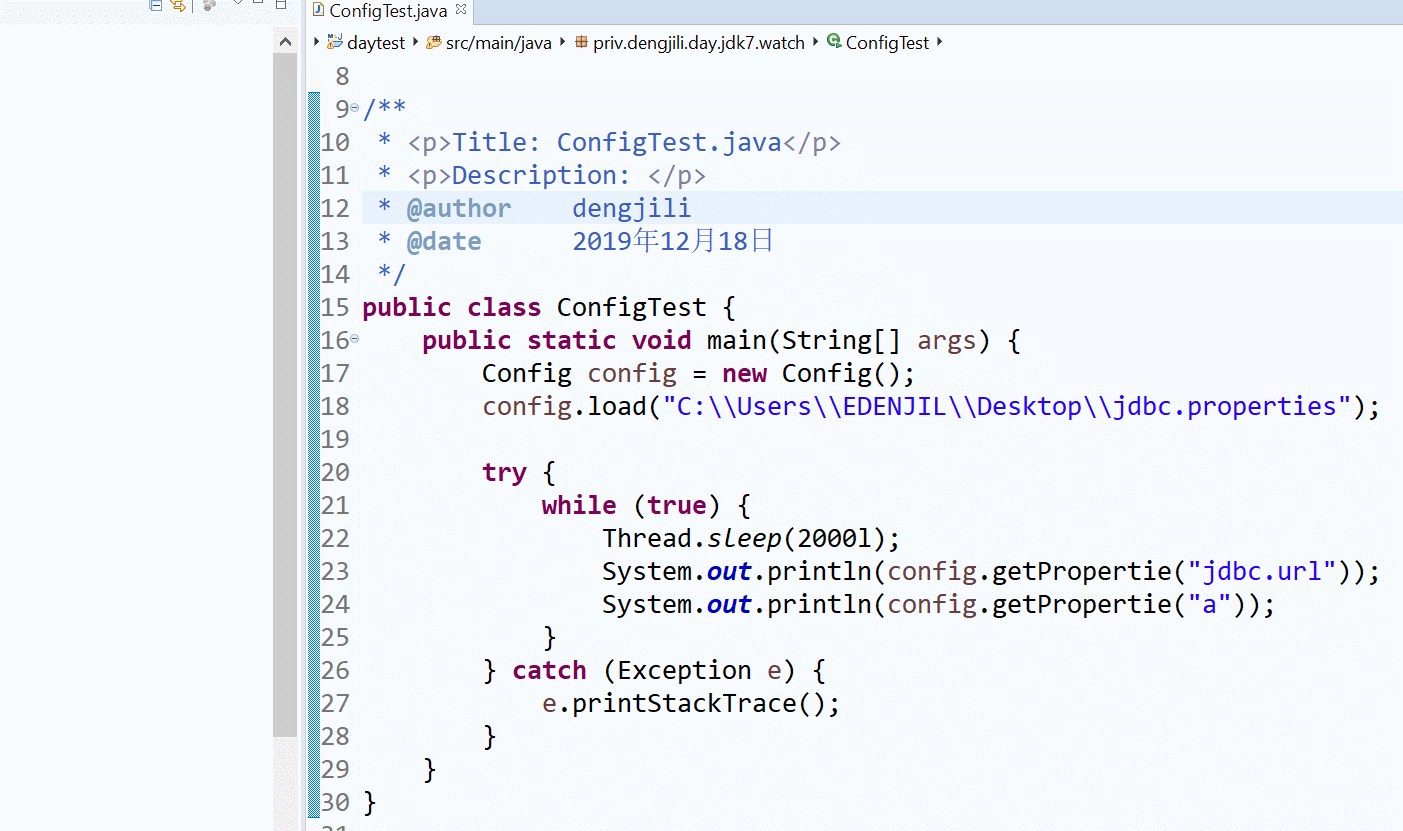Expand the breadcrumb arrow before daytest
Screen dimensions: 1403x831
click(317, 43)
